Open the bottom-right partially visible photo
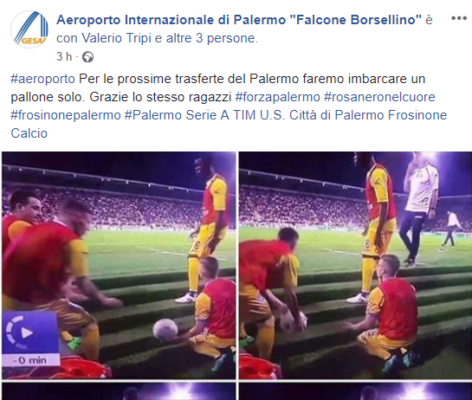472x400 pixels. (x=355, y=391)
